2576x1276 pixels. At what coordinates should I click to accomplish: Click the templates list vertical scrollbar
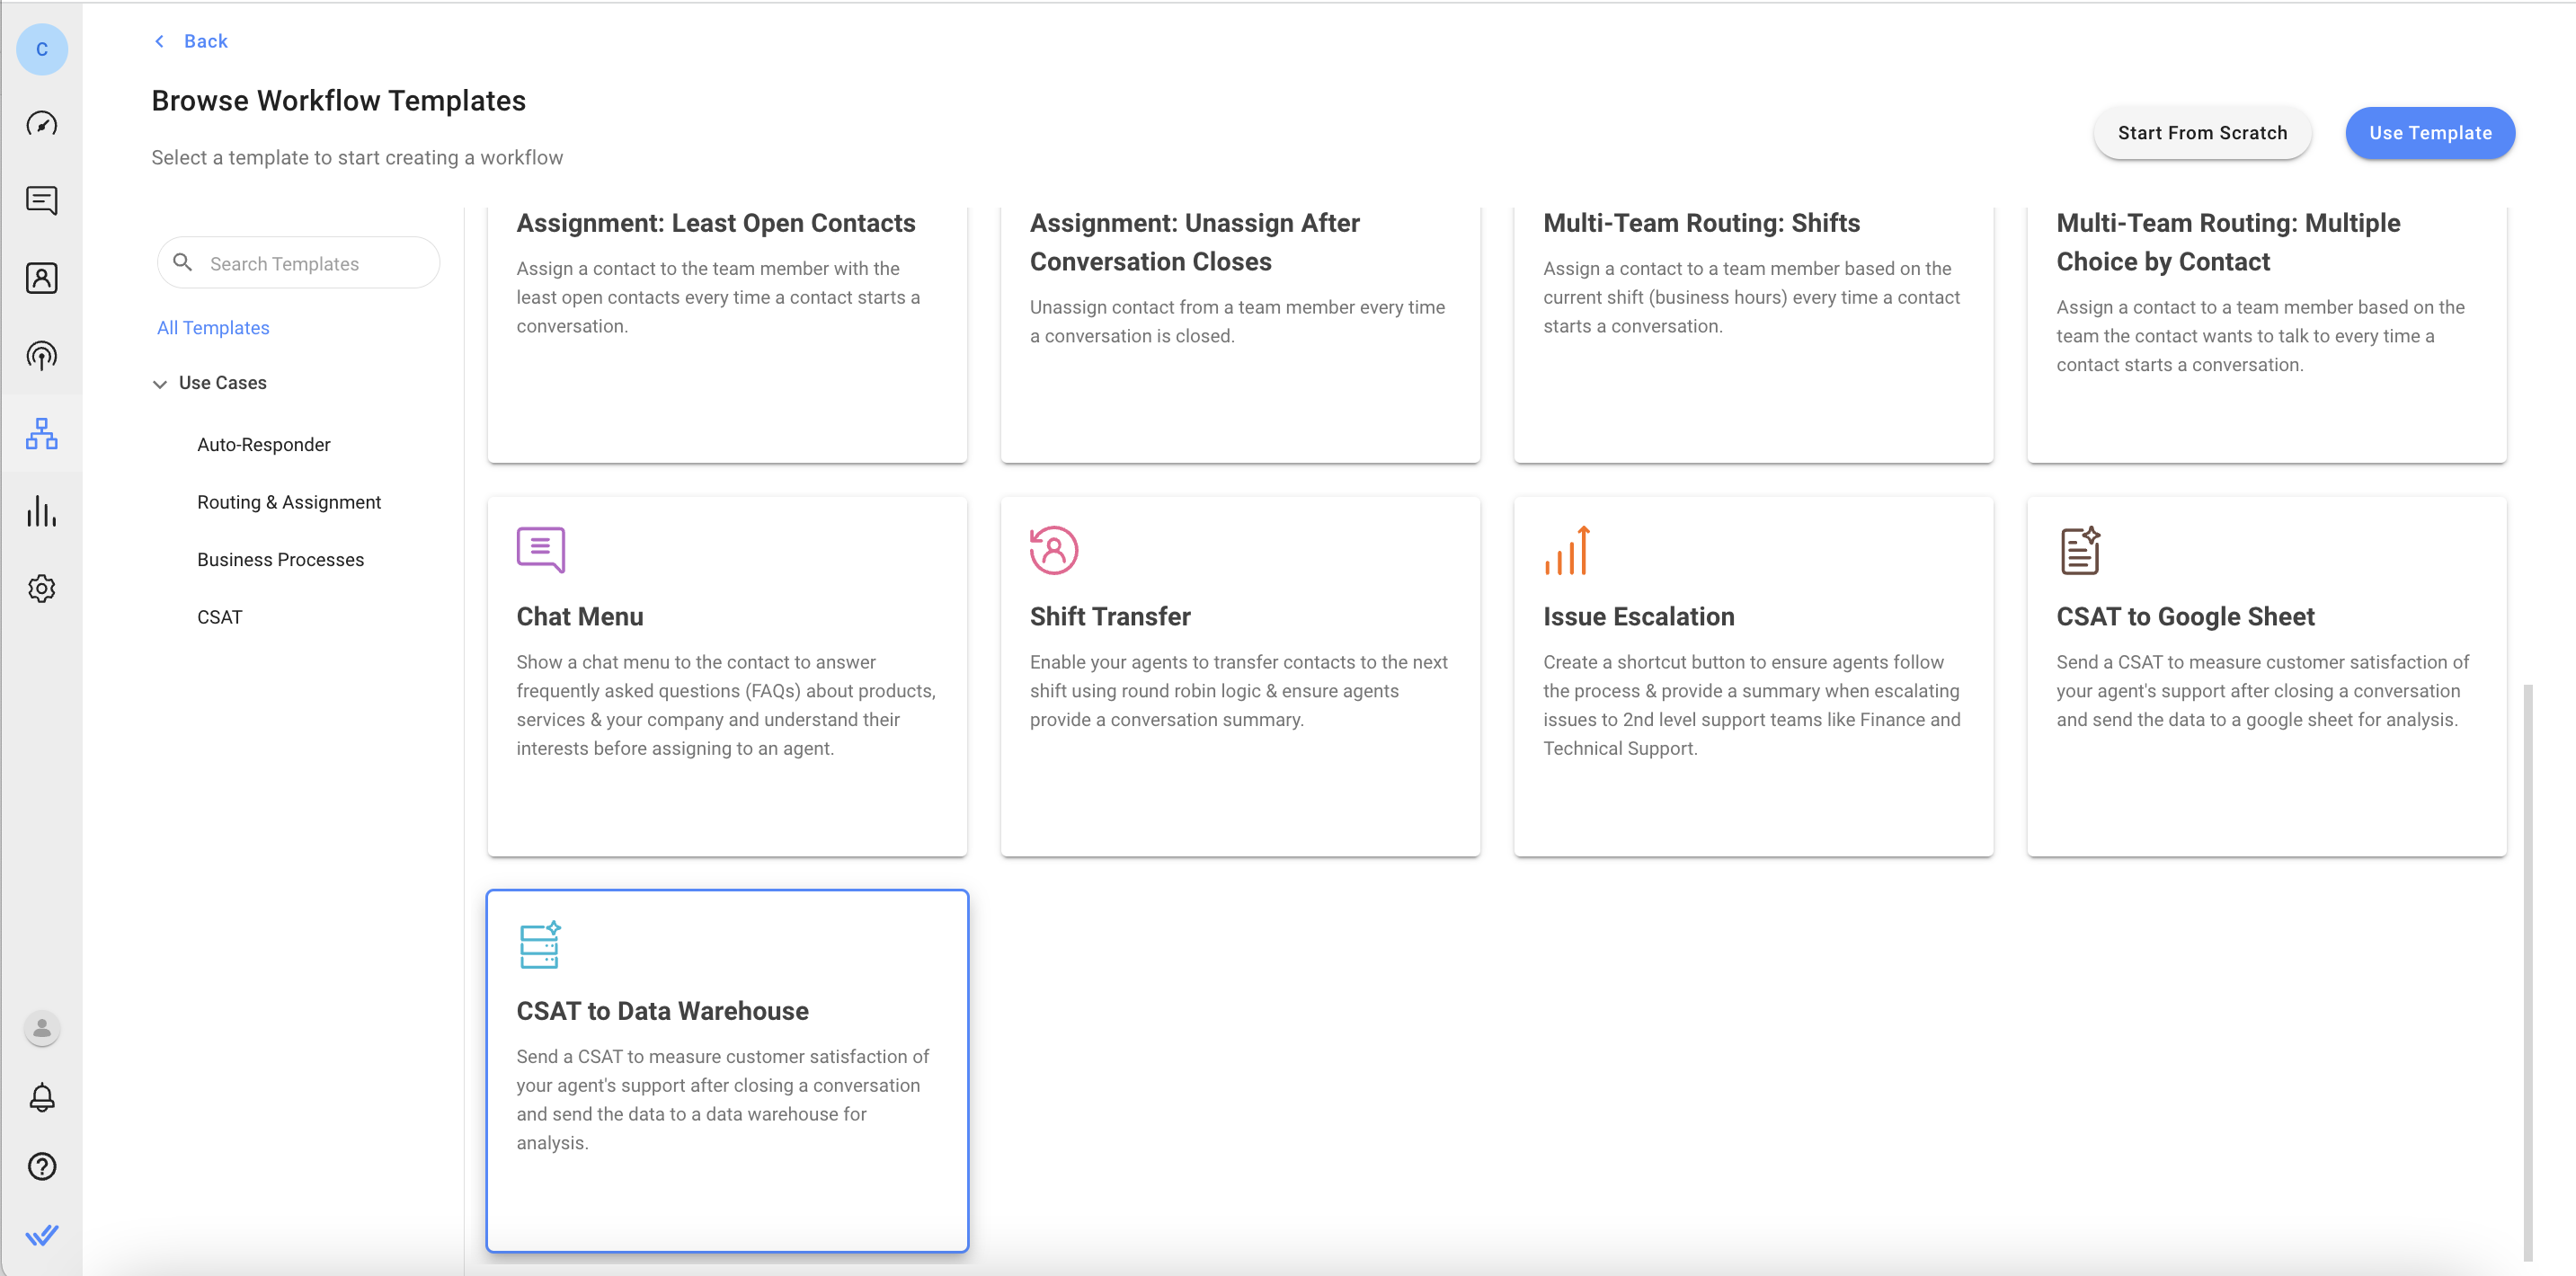pyautogui.click(x=2527, y=970)
